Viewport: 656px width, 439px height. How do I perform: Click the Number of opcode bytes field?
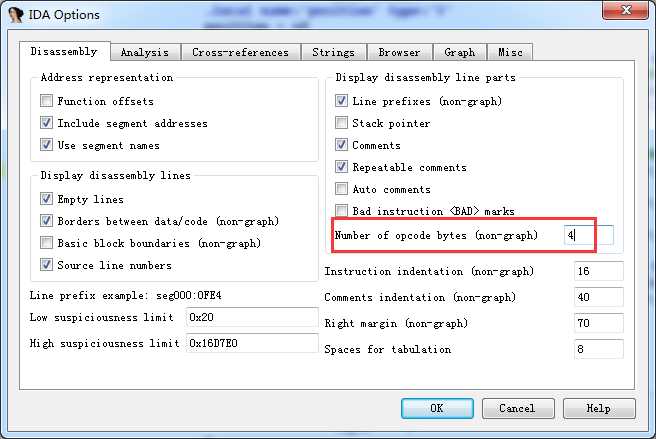pos(589,235)
